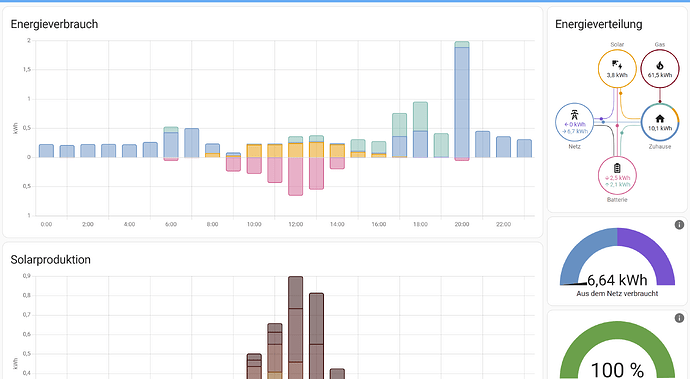Click the 12:00 label on the time axis
690x379 pixels.
[295, 224]
